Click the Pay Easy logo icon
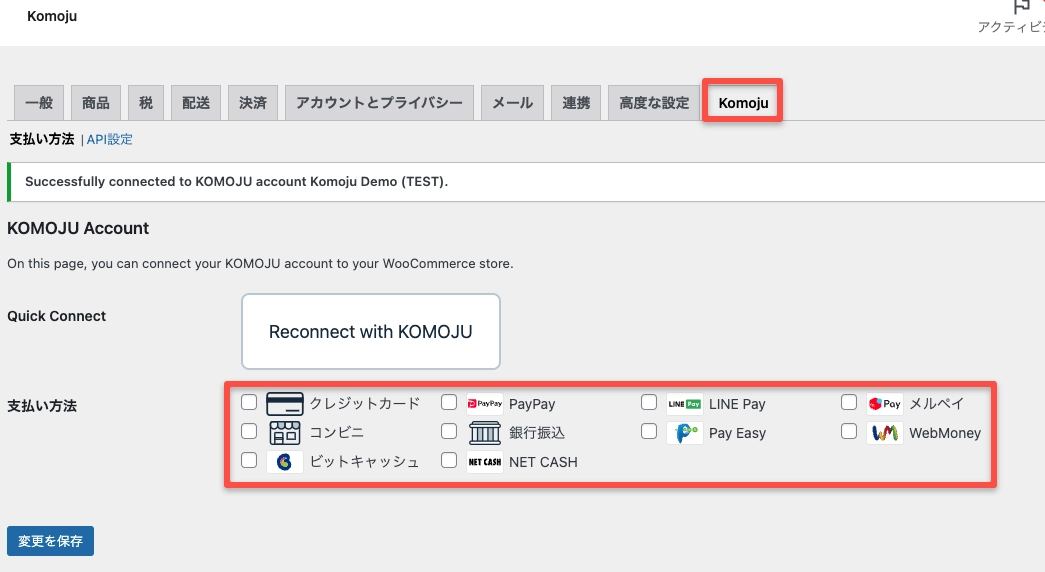Screen dimensions: 1045x572 pos(684,433)
